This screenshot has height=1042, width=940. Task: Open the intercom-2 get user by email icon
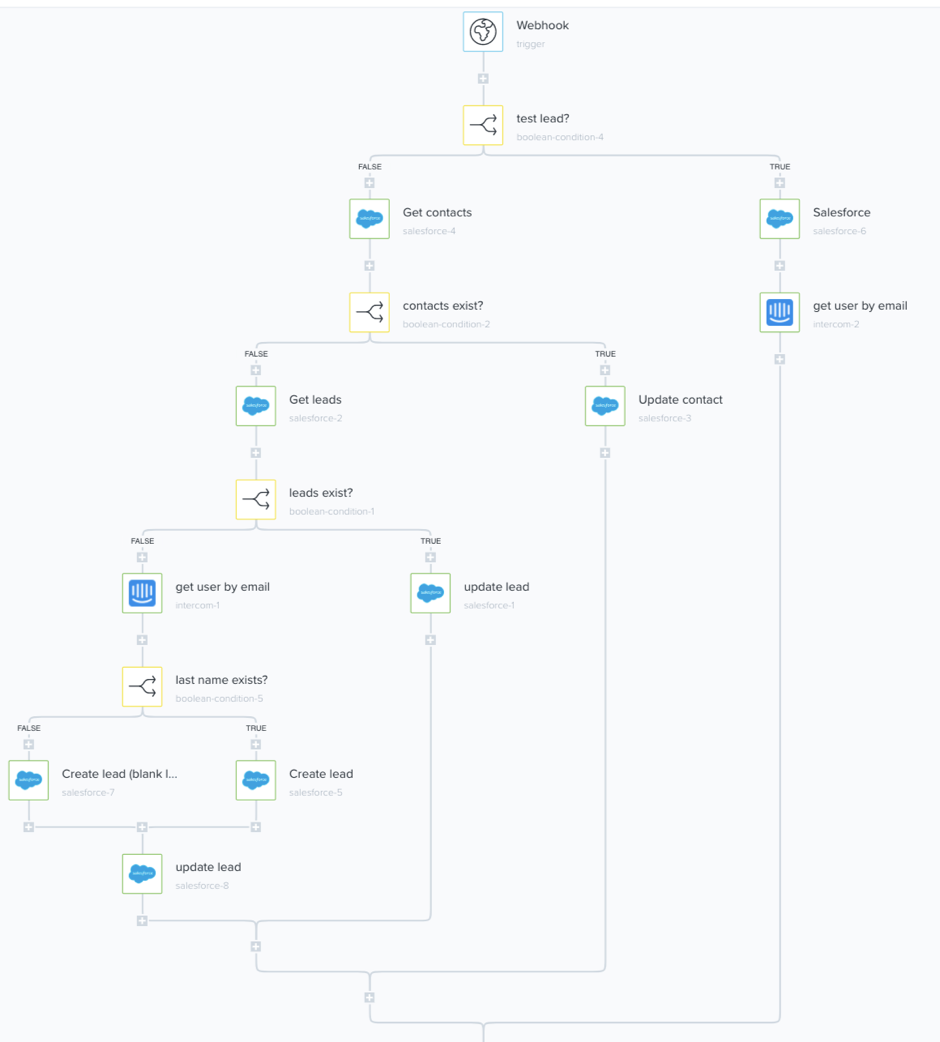[780, 312]
